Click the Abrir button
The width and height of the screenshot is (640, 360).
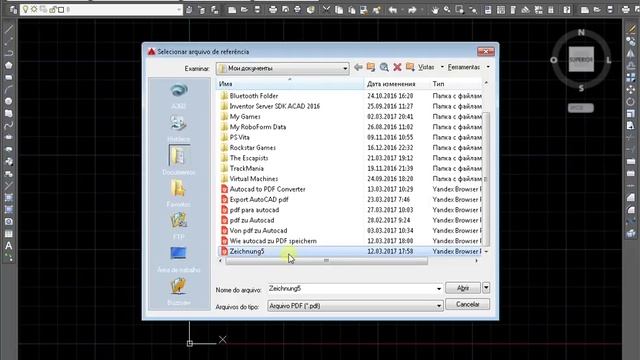pos(463,288)
